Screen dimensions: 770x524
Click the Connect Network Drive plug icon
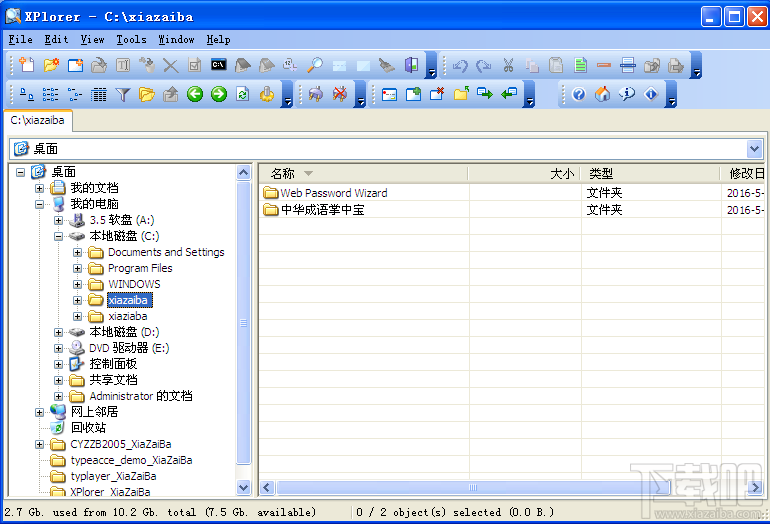pos(315,94)
